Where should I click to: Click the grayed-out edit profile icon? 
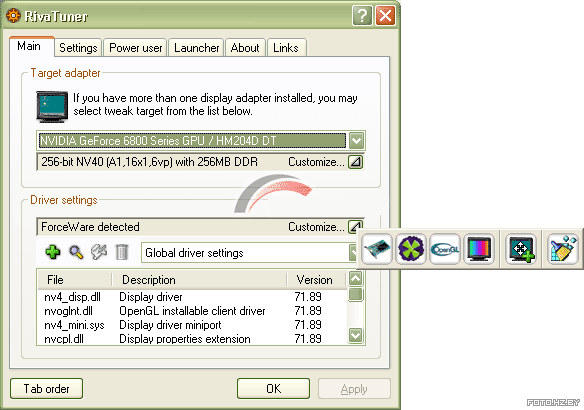point(99,252)
